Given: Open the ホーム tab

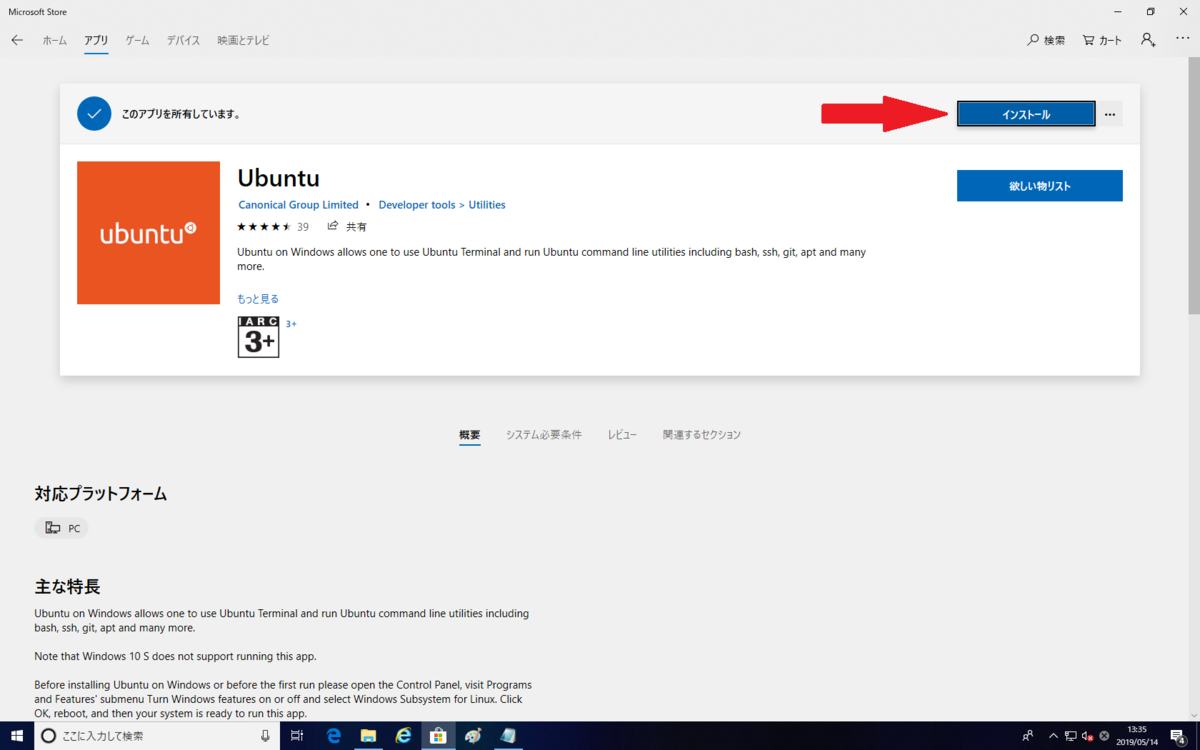Looking at the screenshot, I should [54, 40].
